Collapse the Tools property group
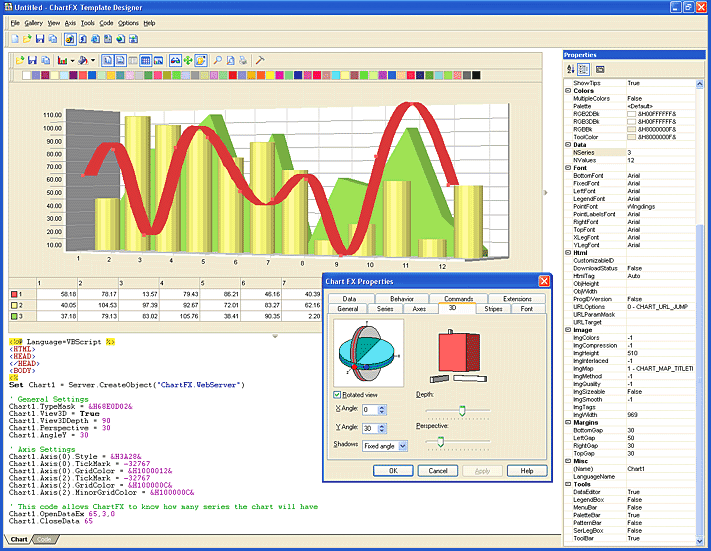 click(x=568, y=484)
